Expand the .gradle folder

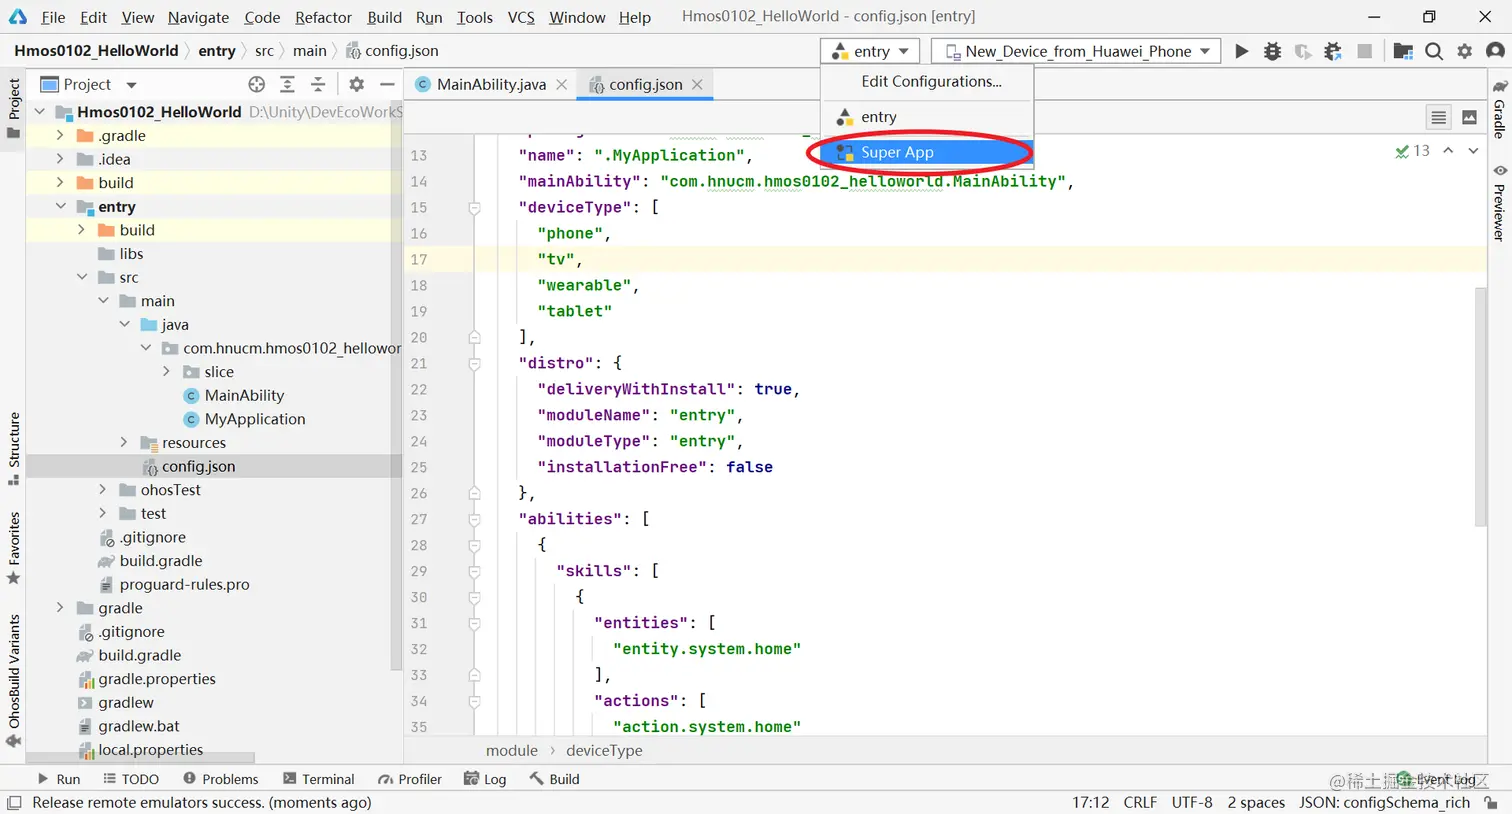60,135
